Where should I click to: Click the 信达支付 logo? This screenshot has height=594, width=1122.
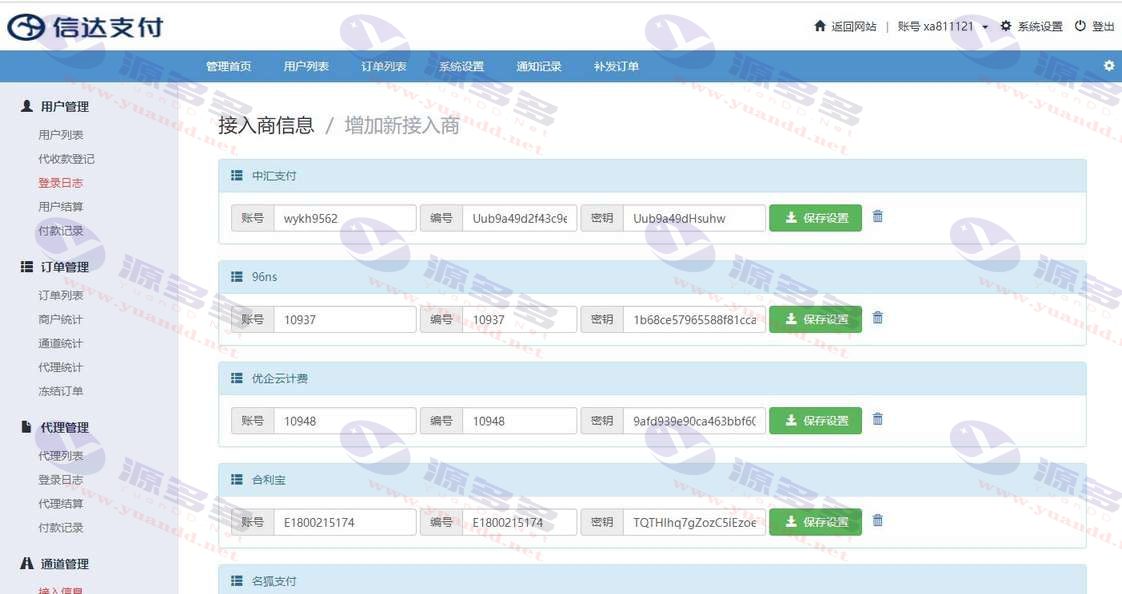click(85, 26)
